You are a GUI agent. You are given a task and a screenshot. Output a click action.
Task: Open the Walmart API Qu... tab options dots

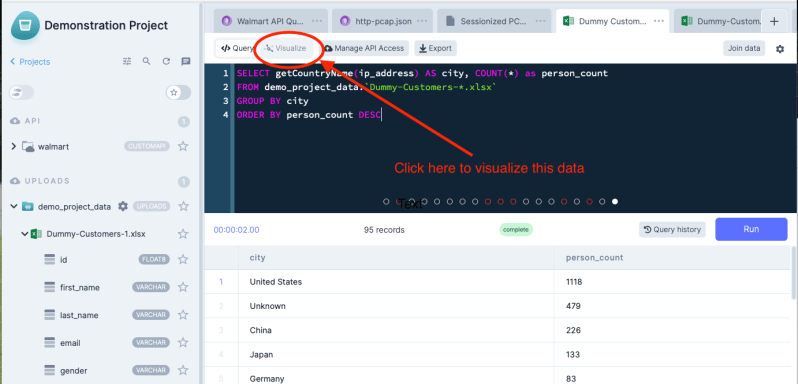point(317,21)
